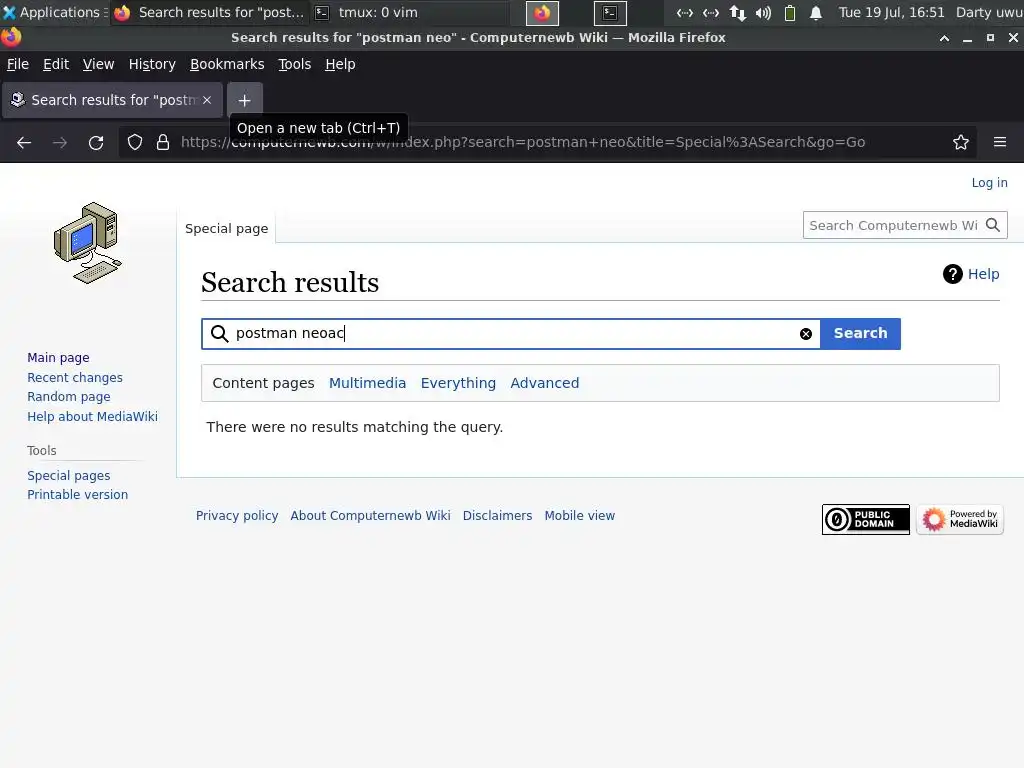Open the Main page link
Image resolution: width=1024 pixels, height=768 pixels.
(x=58, y=358)
